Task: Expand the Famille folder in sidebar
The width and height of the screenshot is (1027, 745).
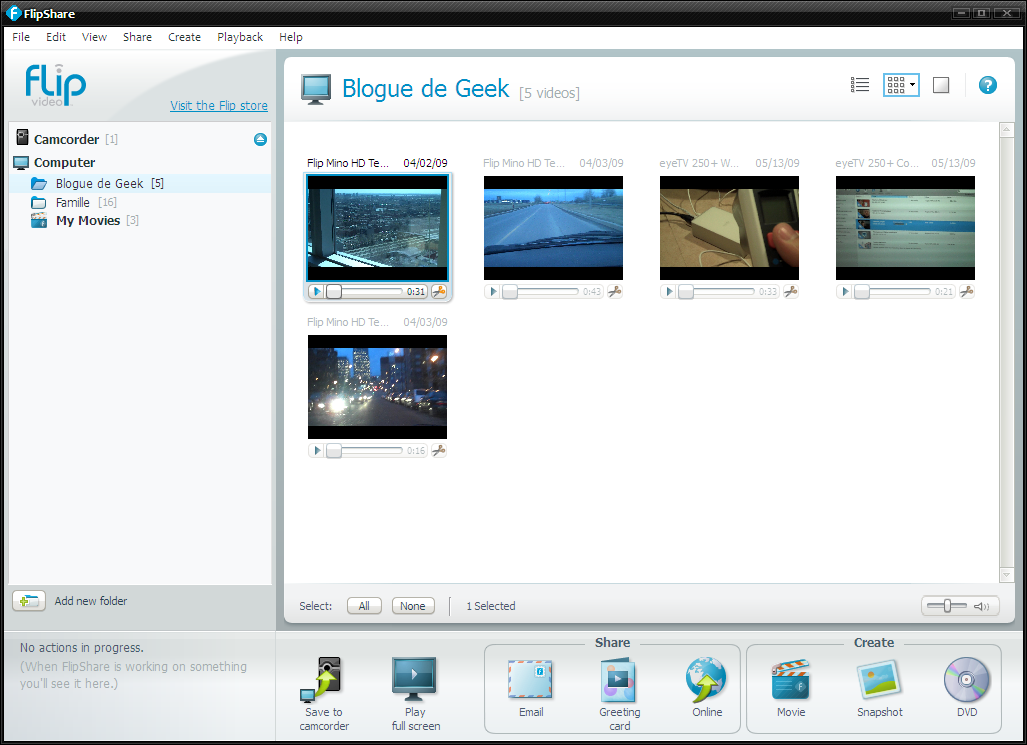Action: (x=73, y=202)
